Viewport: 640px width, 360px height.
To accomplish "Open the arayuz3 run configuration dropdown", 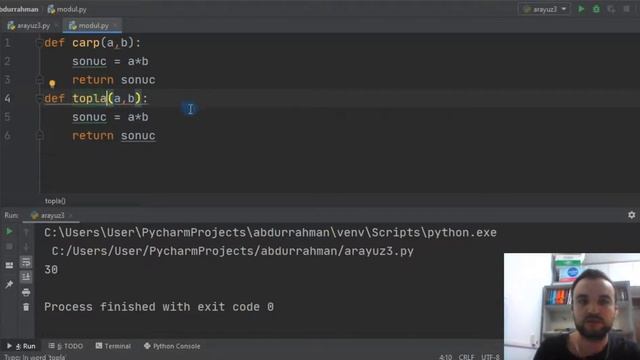I will point(545,9).
